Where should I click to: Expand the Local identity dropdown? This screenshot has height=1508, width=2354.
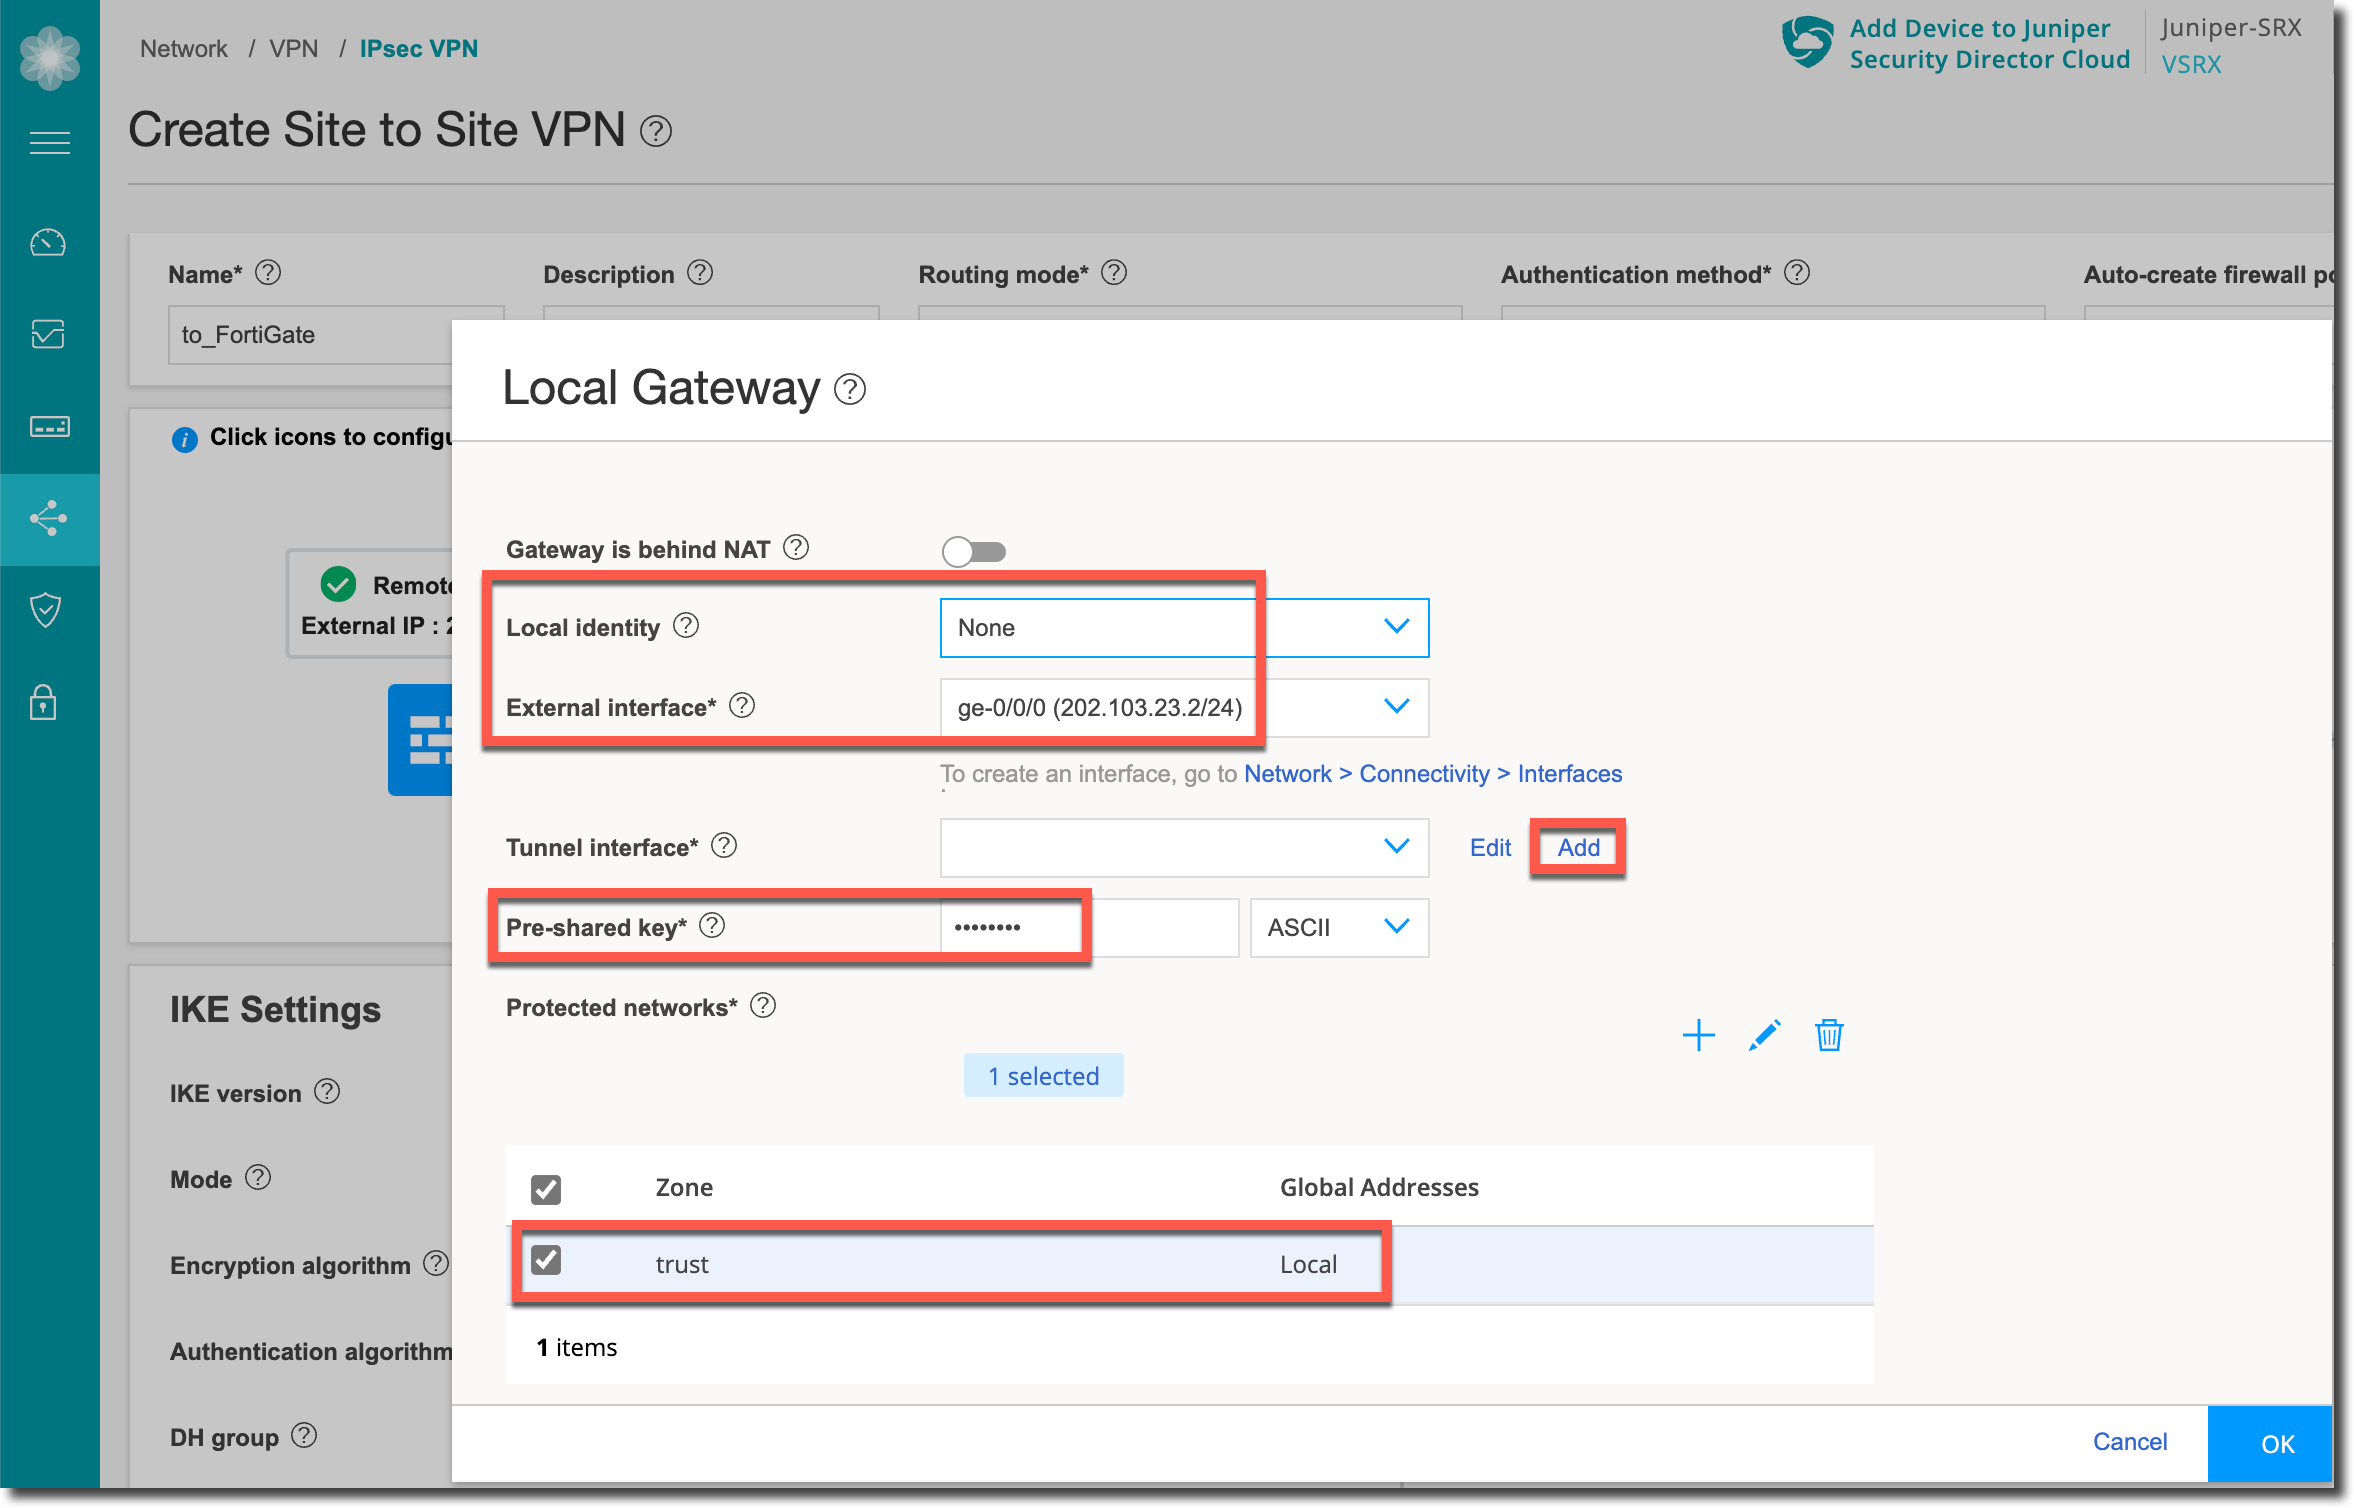point(1184,627)
